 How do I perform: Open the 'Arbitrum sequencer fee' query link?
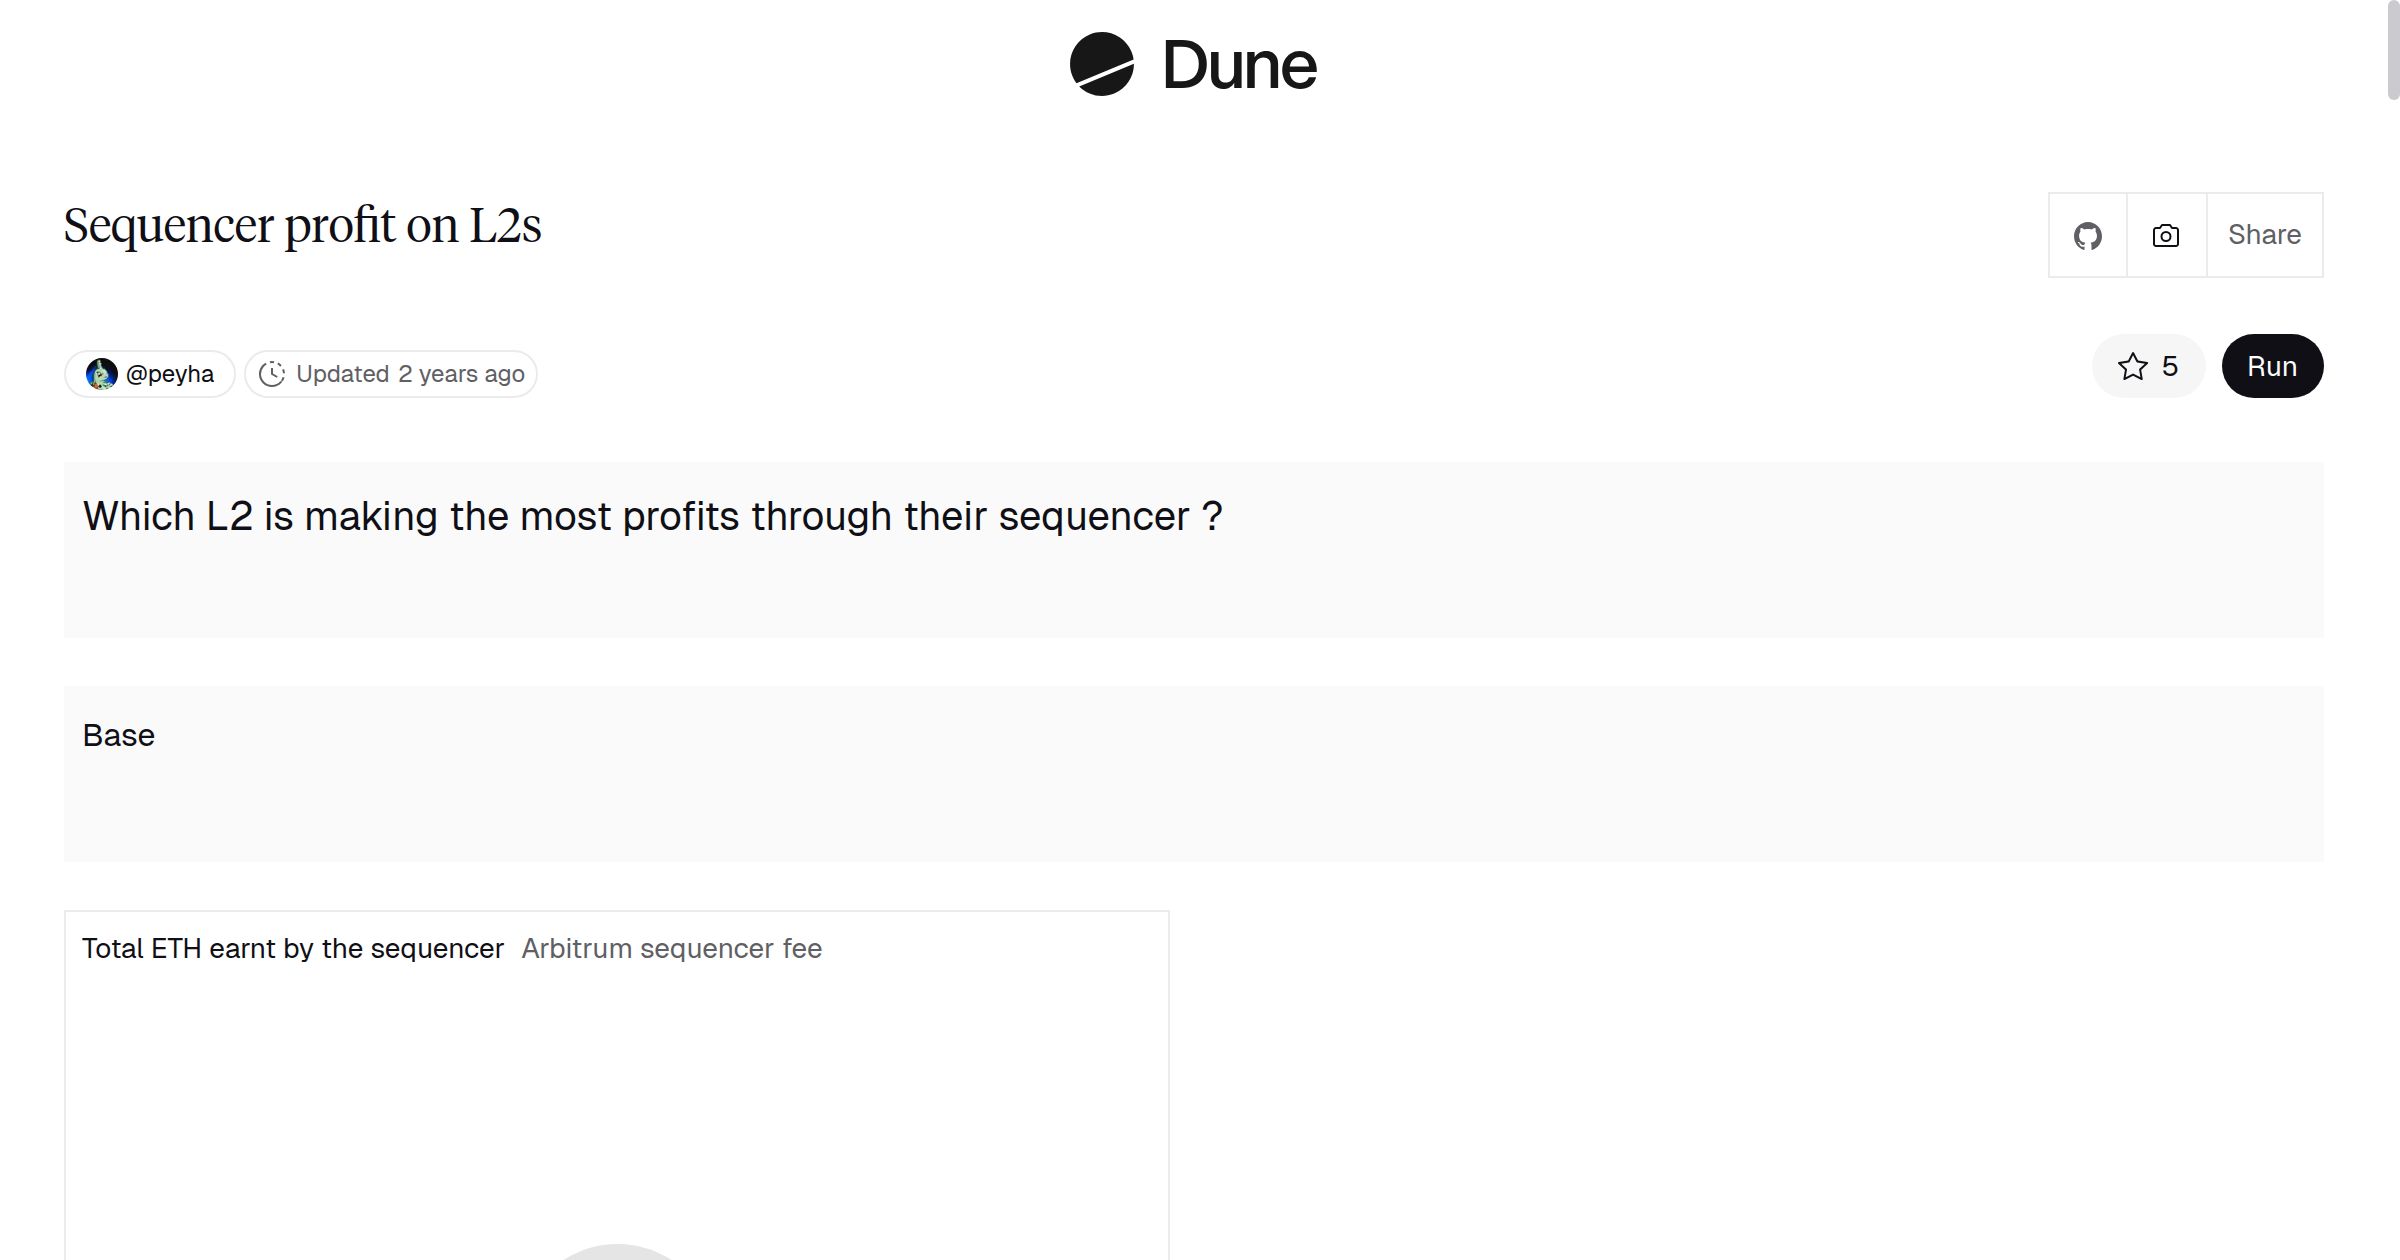(671, 949)
